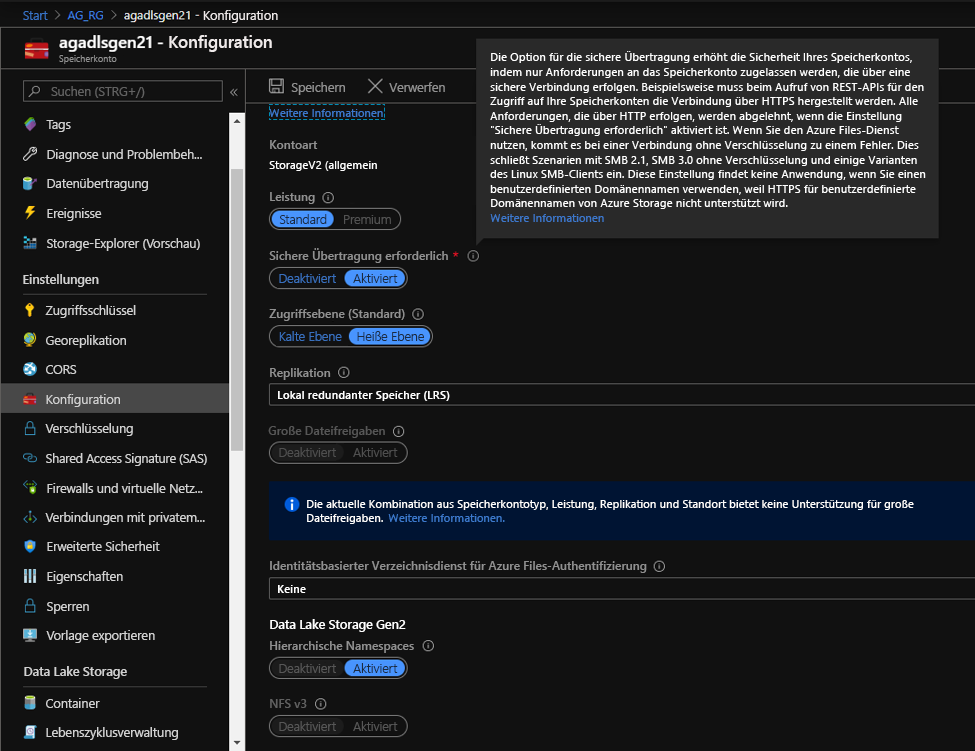
Task: Click the Diagnose wrench icon
Action: pos(30,154)
